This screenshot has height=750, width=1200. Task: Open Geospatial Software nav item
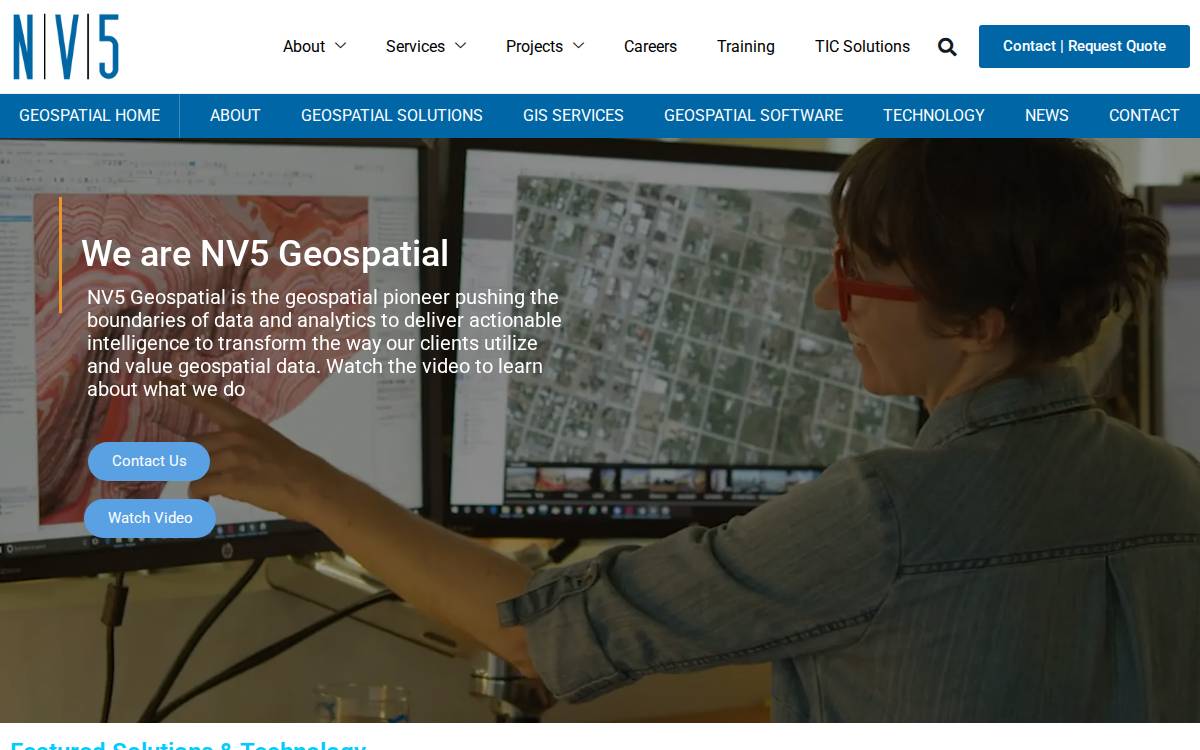754,115
